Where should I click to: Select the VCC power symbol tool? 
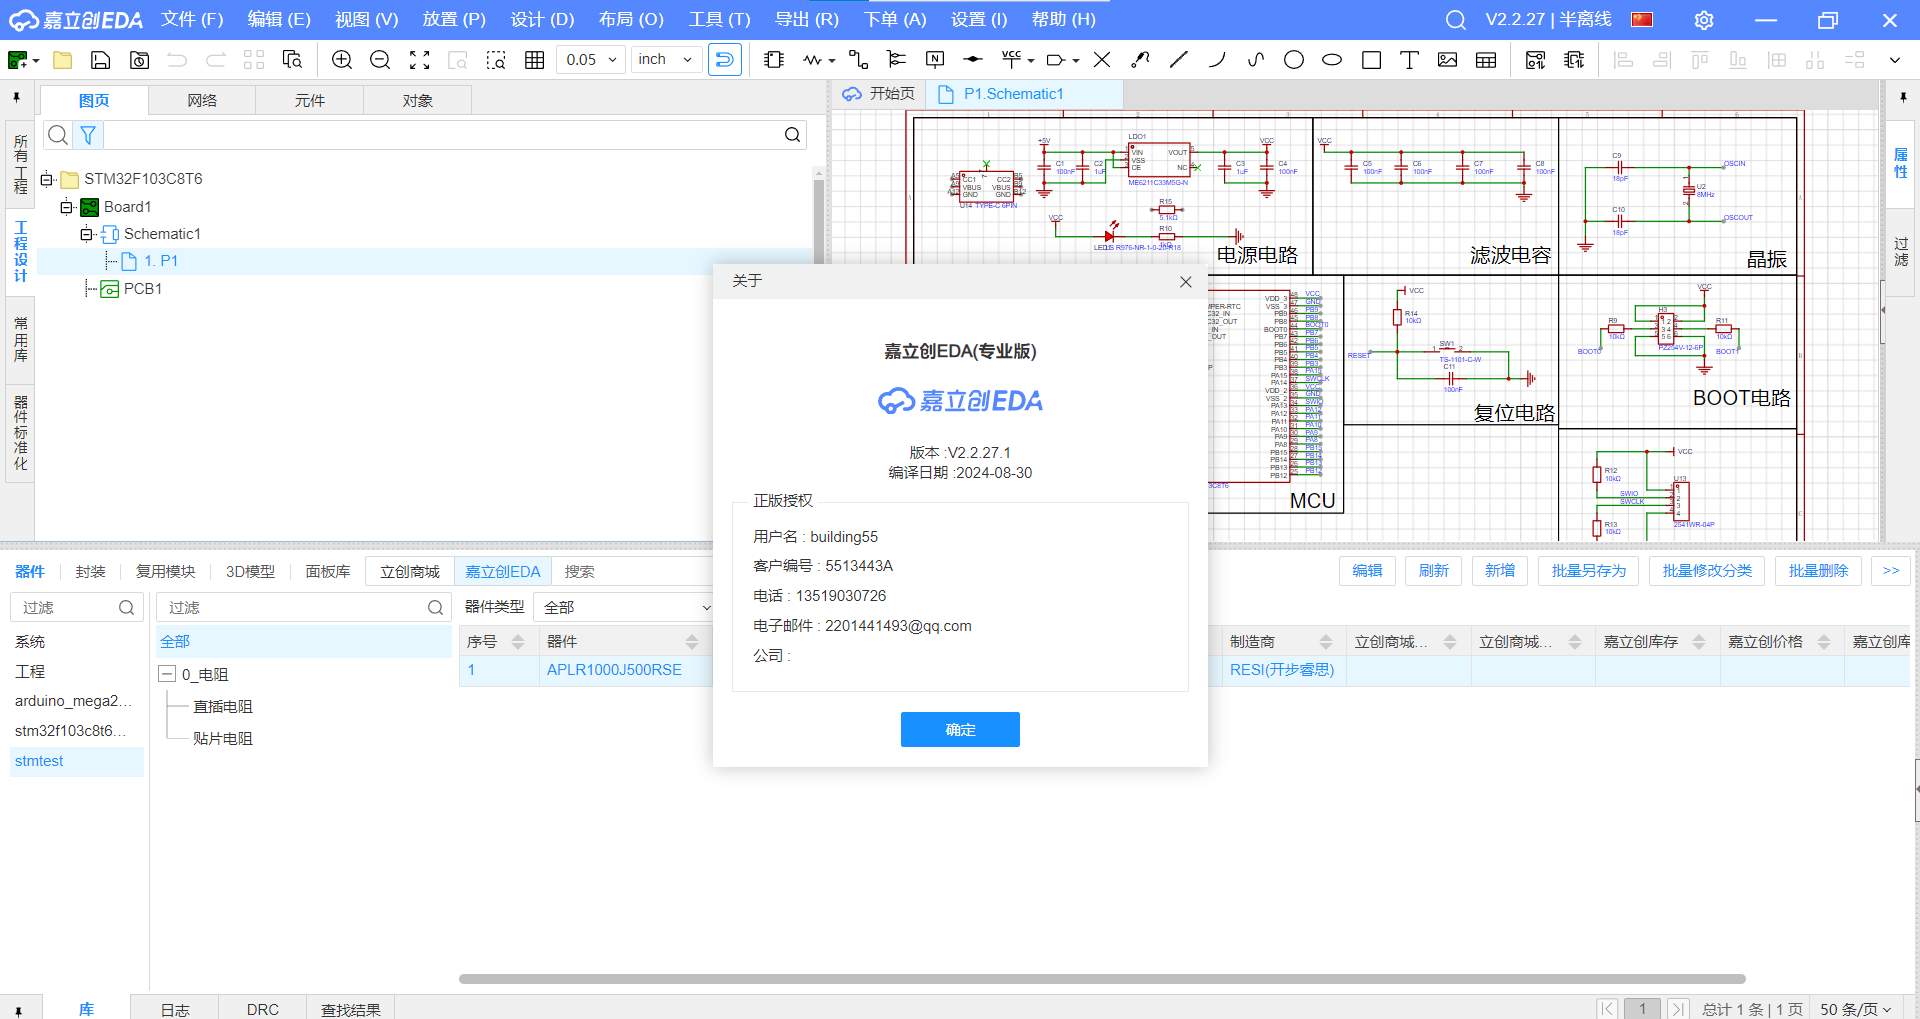pyautogui.click(x=1012, y=60)
